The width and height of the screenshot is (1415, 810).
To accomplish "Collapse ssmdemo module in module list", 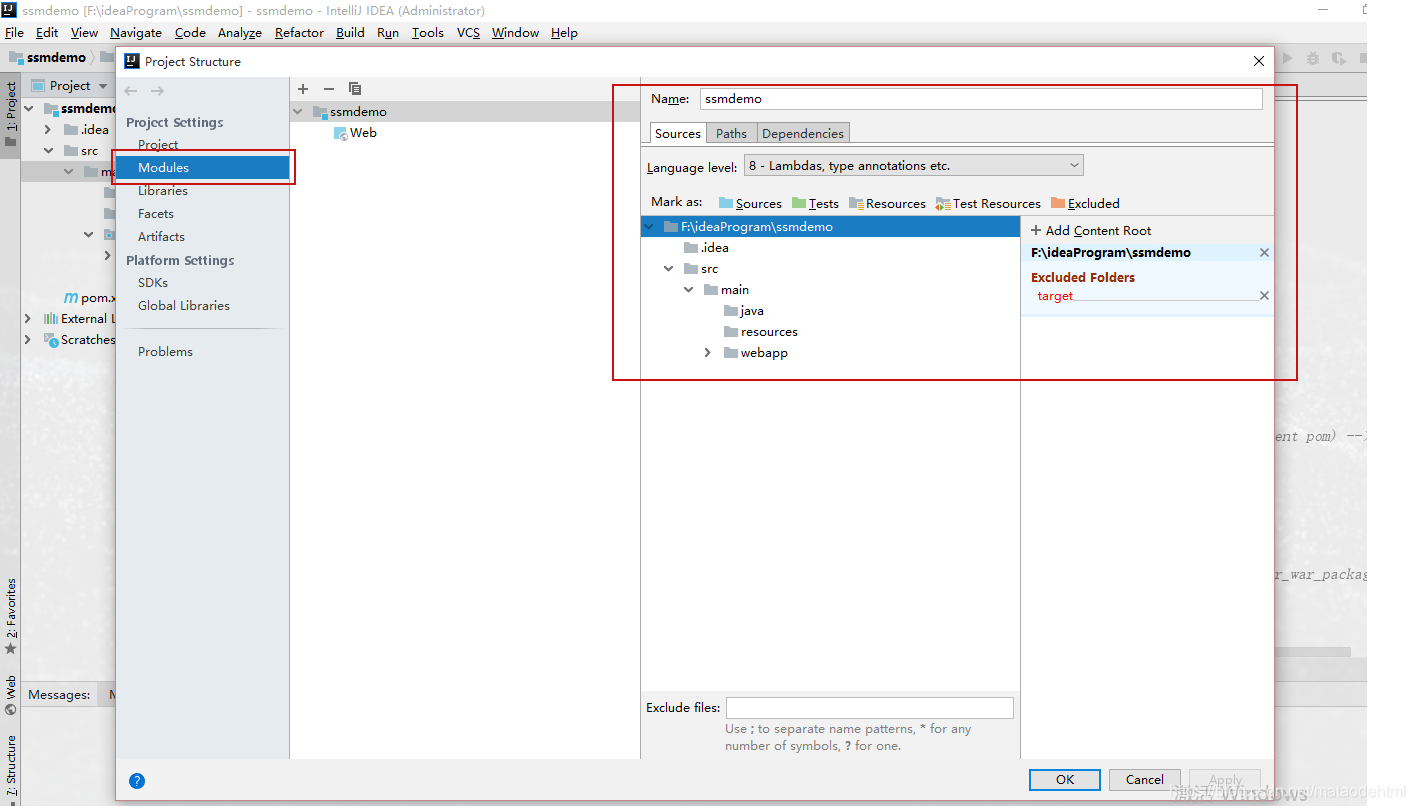I will tap(299, 112).
